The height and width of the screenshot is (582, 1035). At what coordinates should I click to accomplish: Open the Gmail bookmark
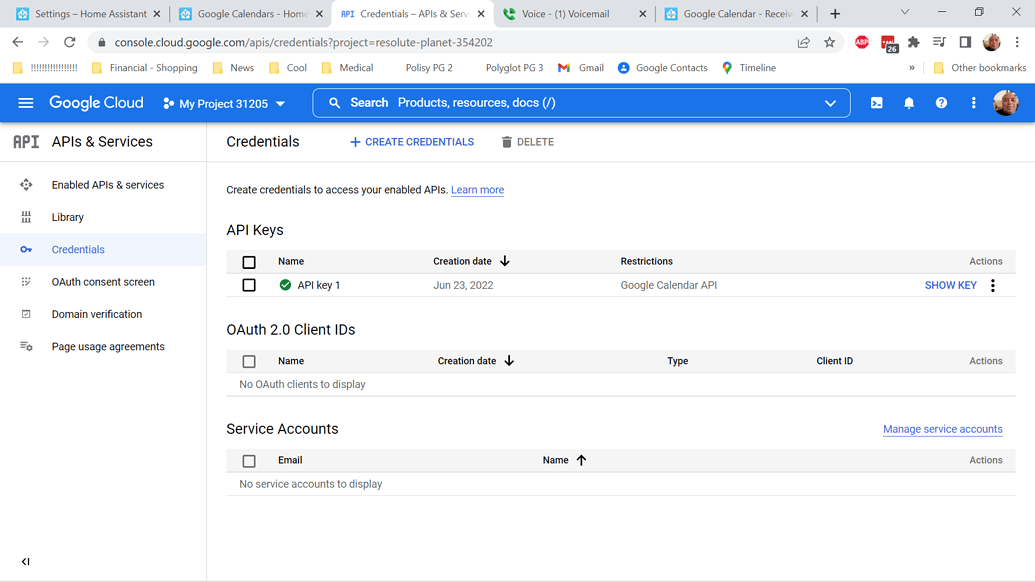[581, 67]
